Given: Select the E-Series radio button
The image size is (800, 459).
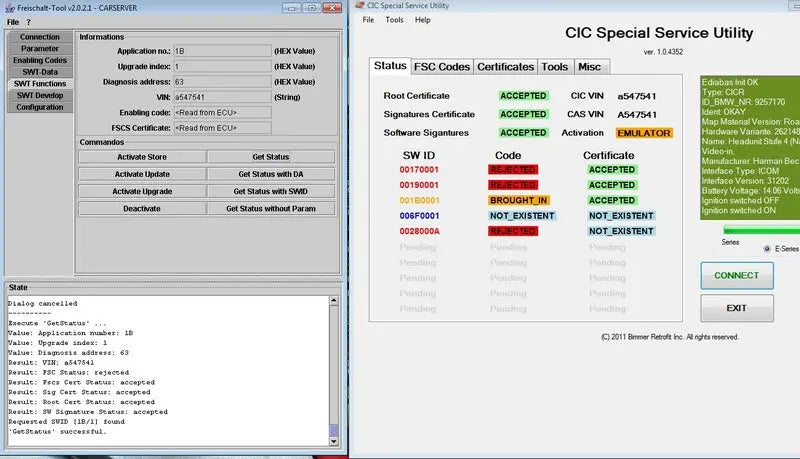Looking at the screenshot, I should (x=767, y=248).
